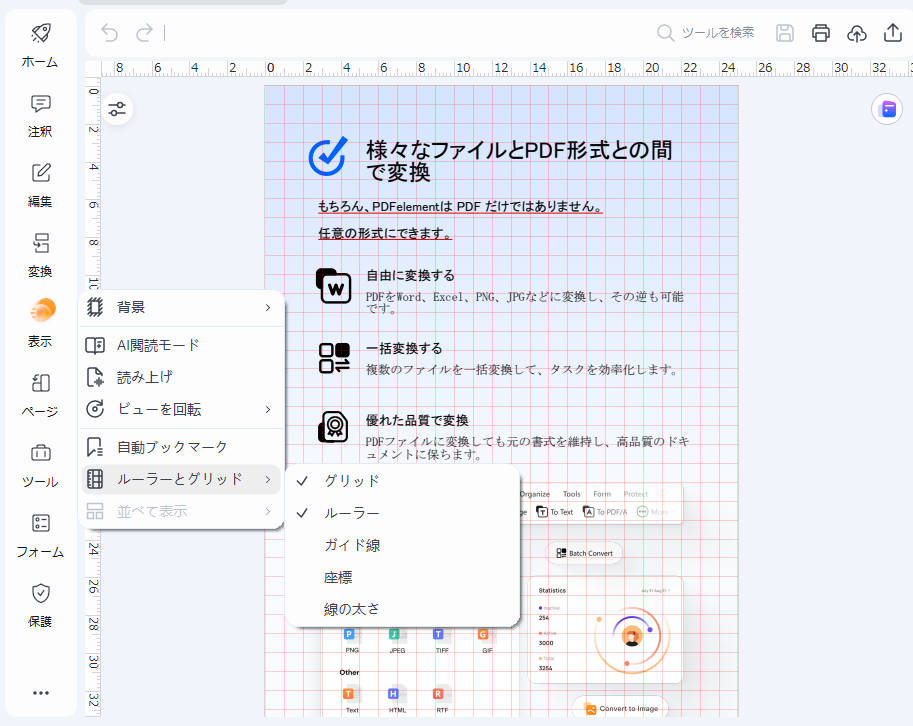Open the 変換 (Convert) panel
The width and height of the screenshot is (913, 726).
(x=39, y=253)
